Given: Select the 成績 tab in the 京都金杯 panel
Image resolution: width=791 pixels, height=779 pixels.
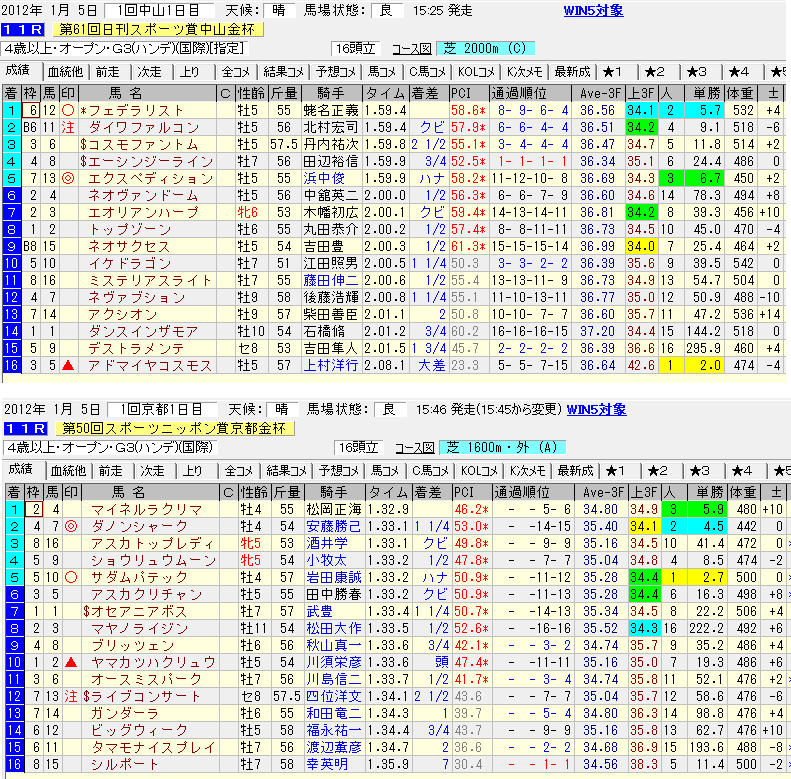Looking at the screenshot, I should pyautogui.click(x=21, y=469).
